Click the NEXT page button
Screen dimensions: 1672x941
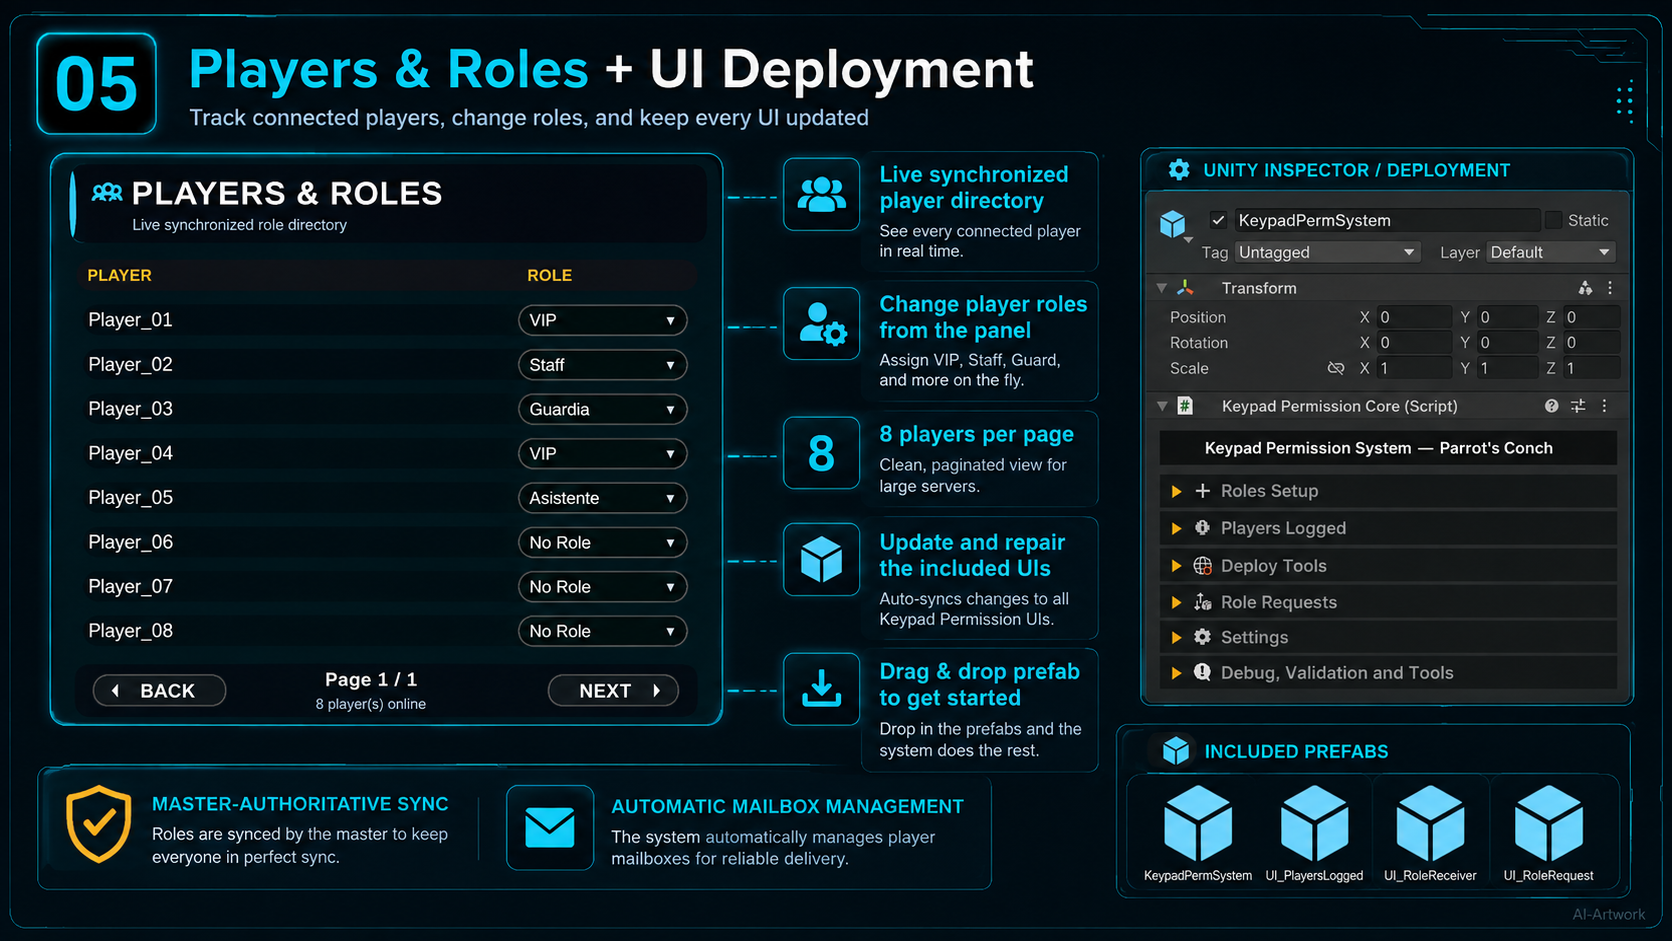coord(613,690)
